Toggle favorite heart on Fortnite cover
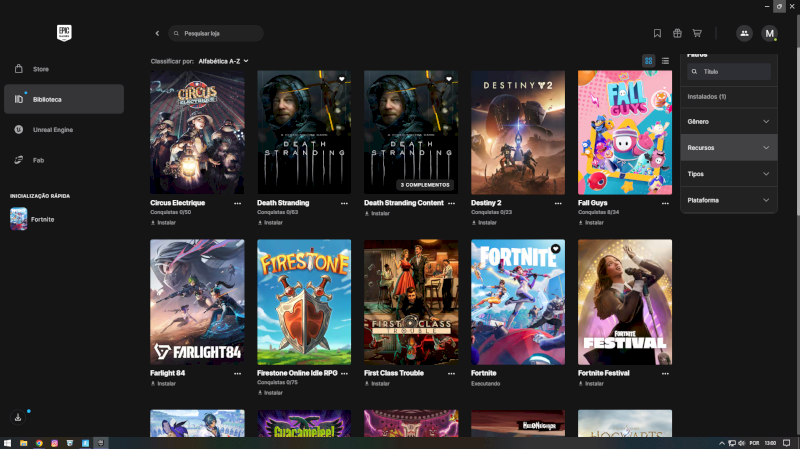Viewport: 800px width, 449px height. 556,249
